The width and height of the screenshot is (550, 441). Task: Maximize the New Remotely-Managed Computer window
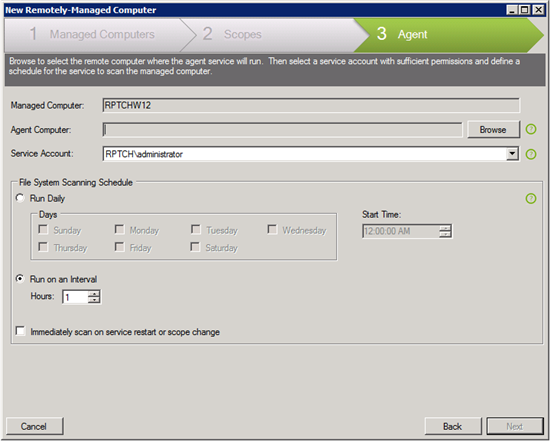(524, 10)
